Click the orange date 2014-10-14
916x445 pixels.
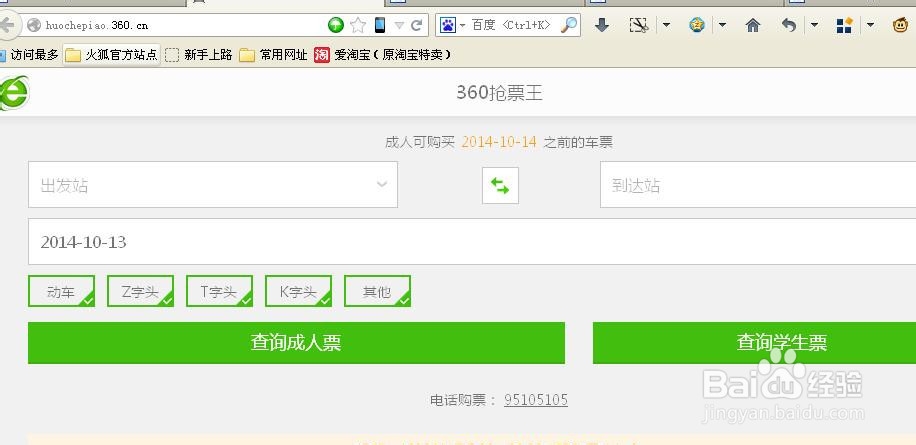[x=499, y=142]
